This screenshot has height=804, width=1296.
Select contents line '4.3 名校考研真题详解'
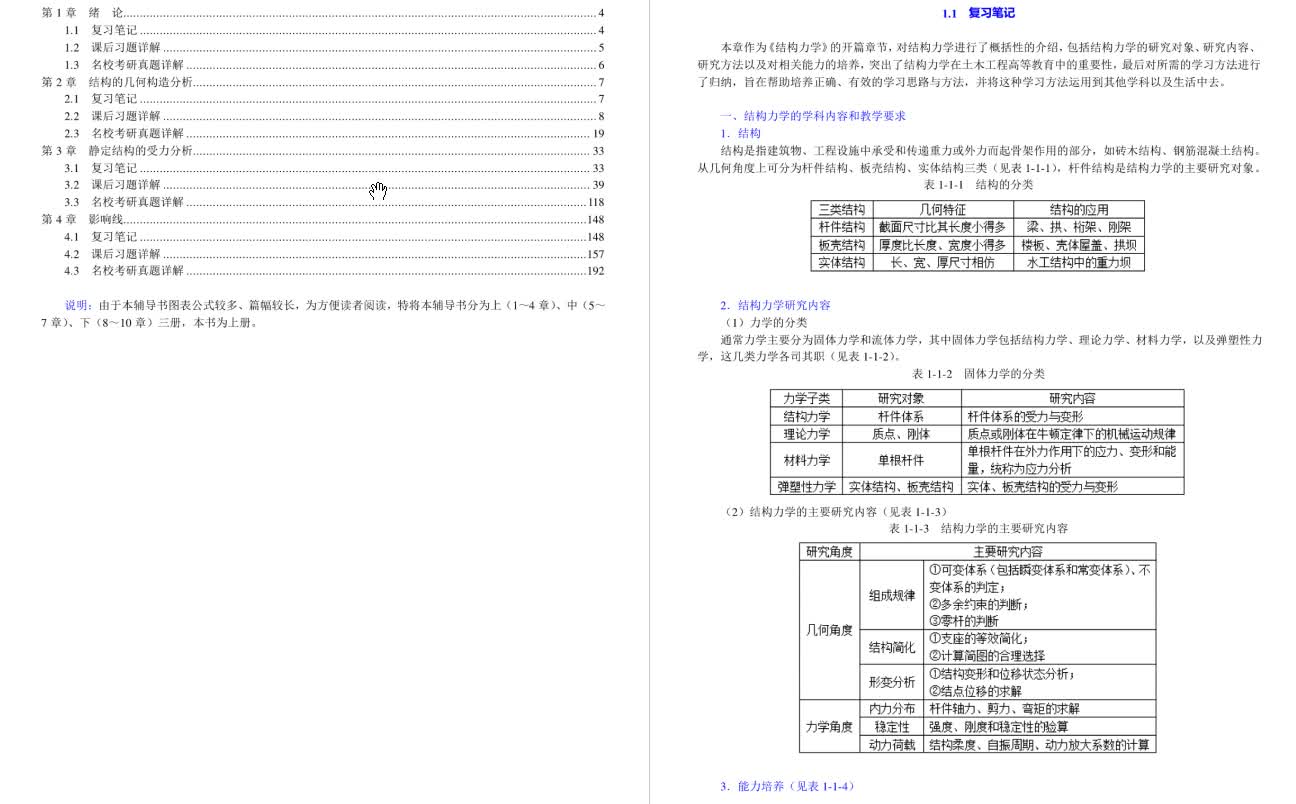click(x=334, y=270)
